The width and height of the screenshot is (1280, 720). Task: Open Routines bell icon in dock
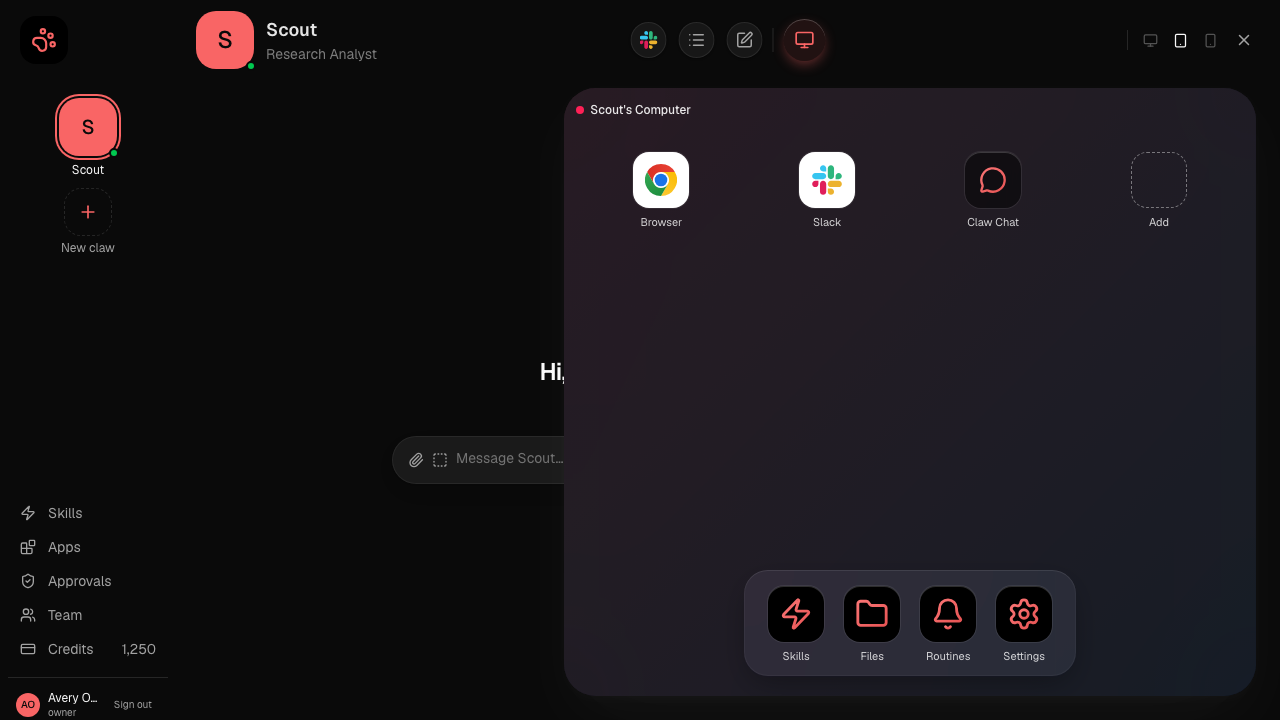click(x=948, y=614)
